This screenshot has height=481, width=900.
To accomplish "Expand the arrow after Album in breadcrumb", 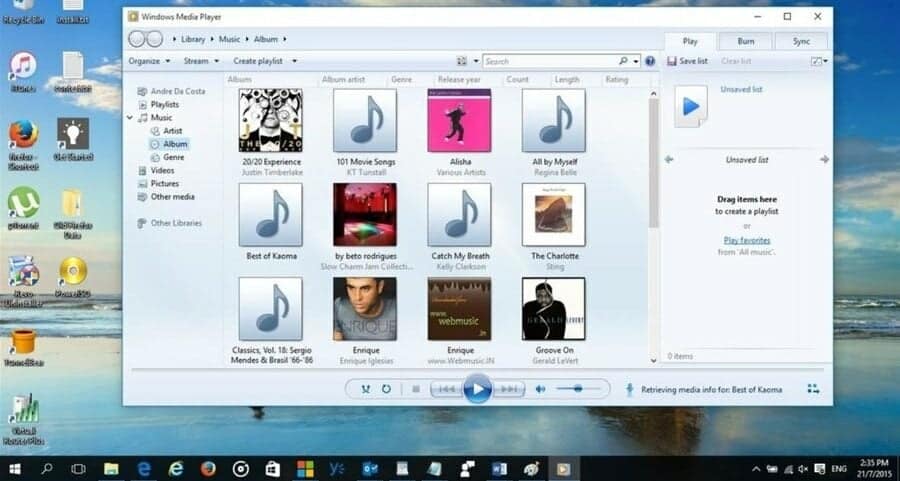I will pyautogui.click(x=285, y=39).
